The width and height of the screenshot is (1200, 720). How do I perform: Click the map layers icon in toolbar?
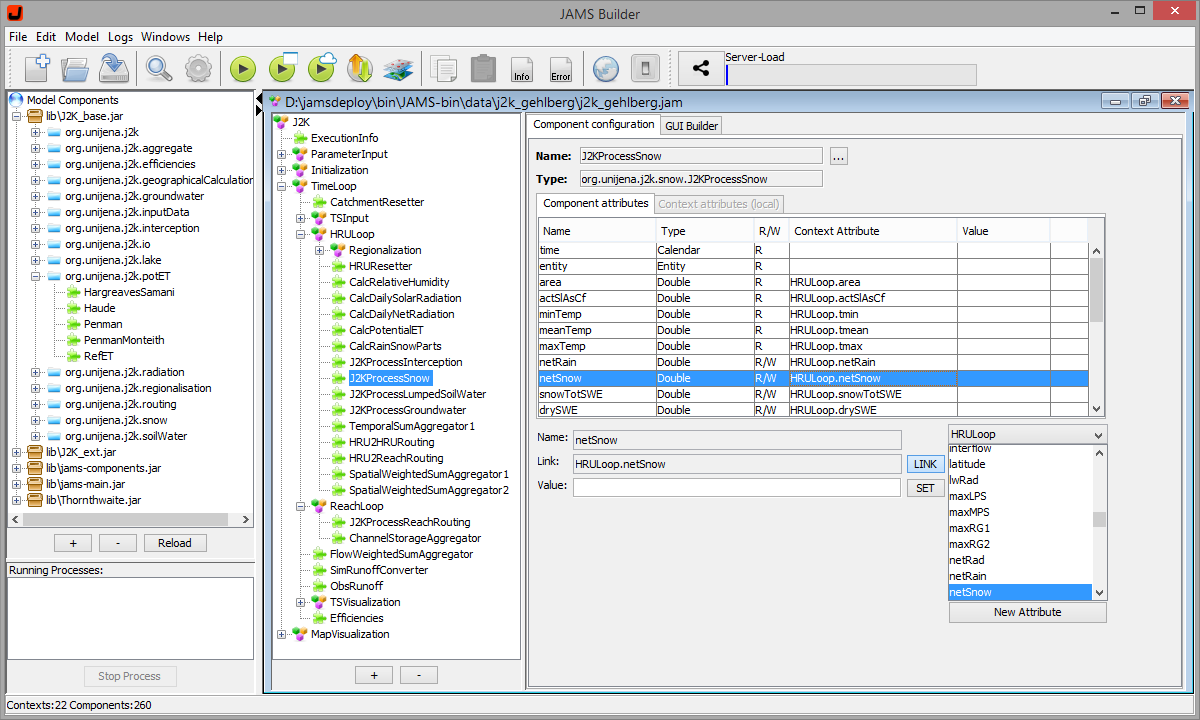[399, 68]
